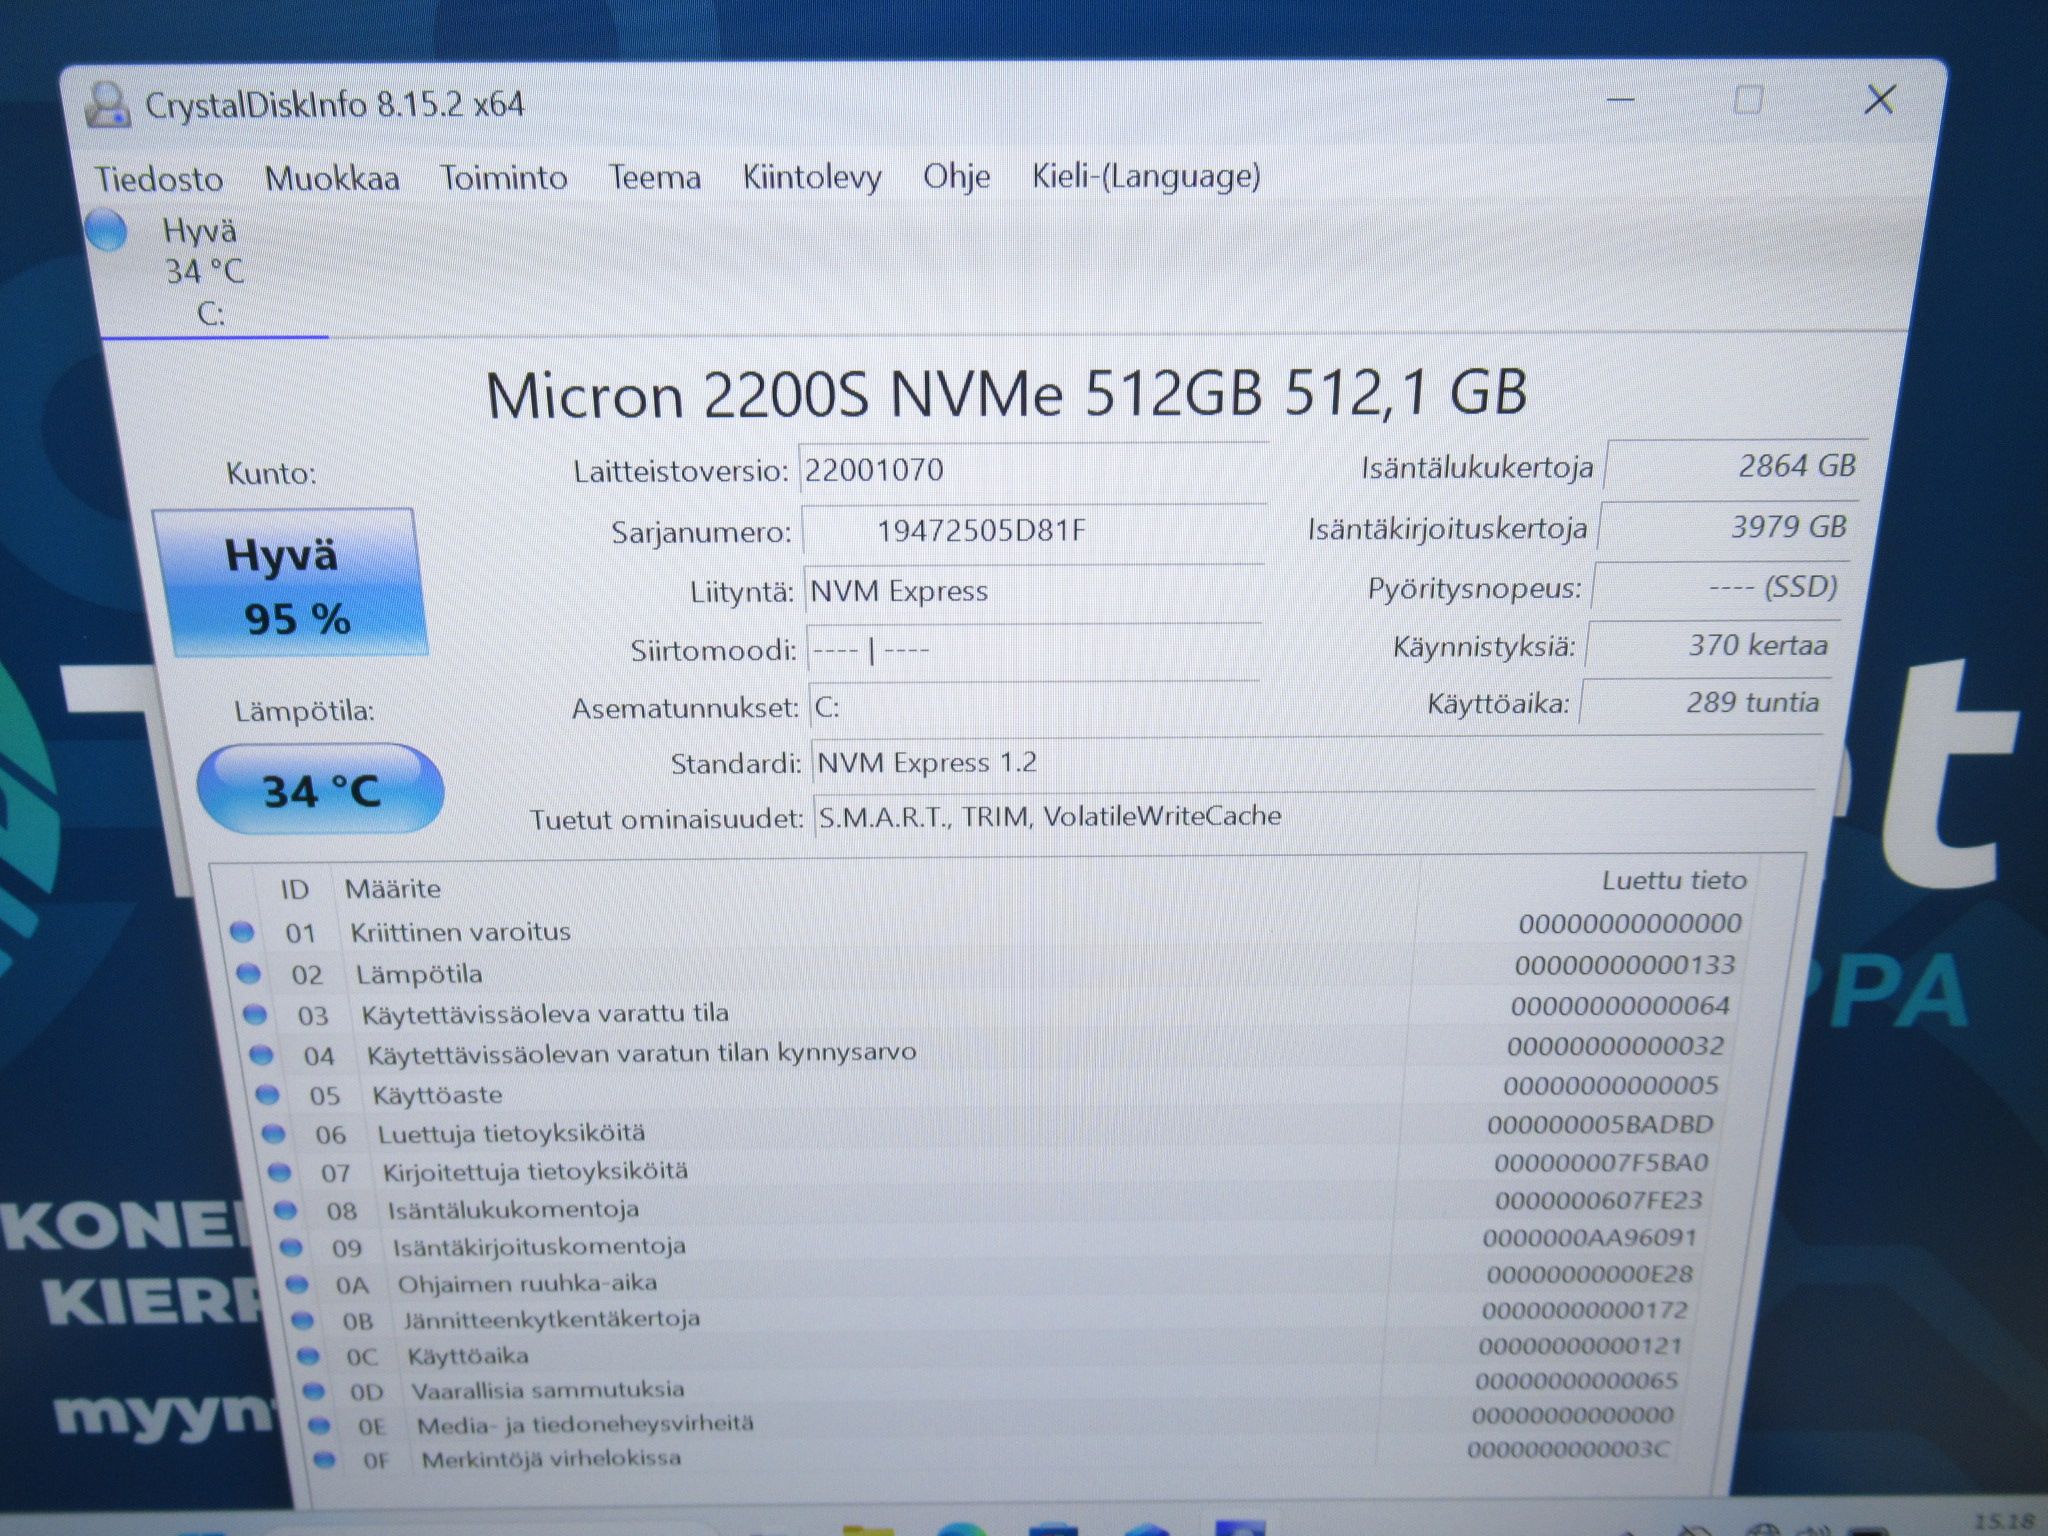Click the Asematunnukset field showing C:
The width and height of the screenshot is (2048, 1536).
(1034, 707)
